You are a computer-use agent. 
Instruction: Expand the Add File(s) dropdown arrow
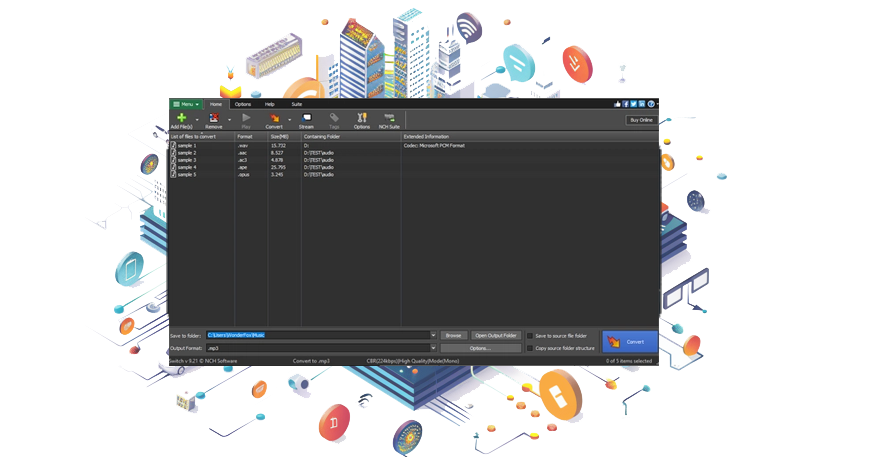click(197, 119)
